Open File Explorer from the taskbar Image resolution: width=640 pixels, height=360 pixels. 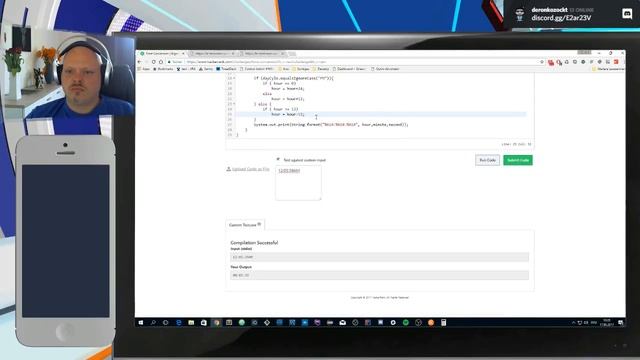[x=191, y=322]
